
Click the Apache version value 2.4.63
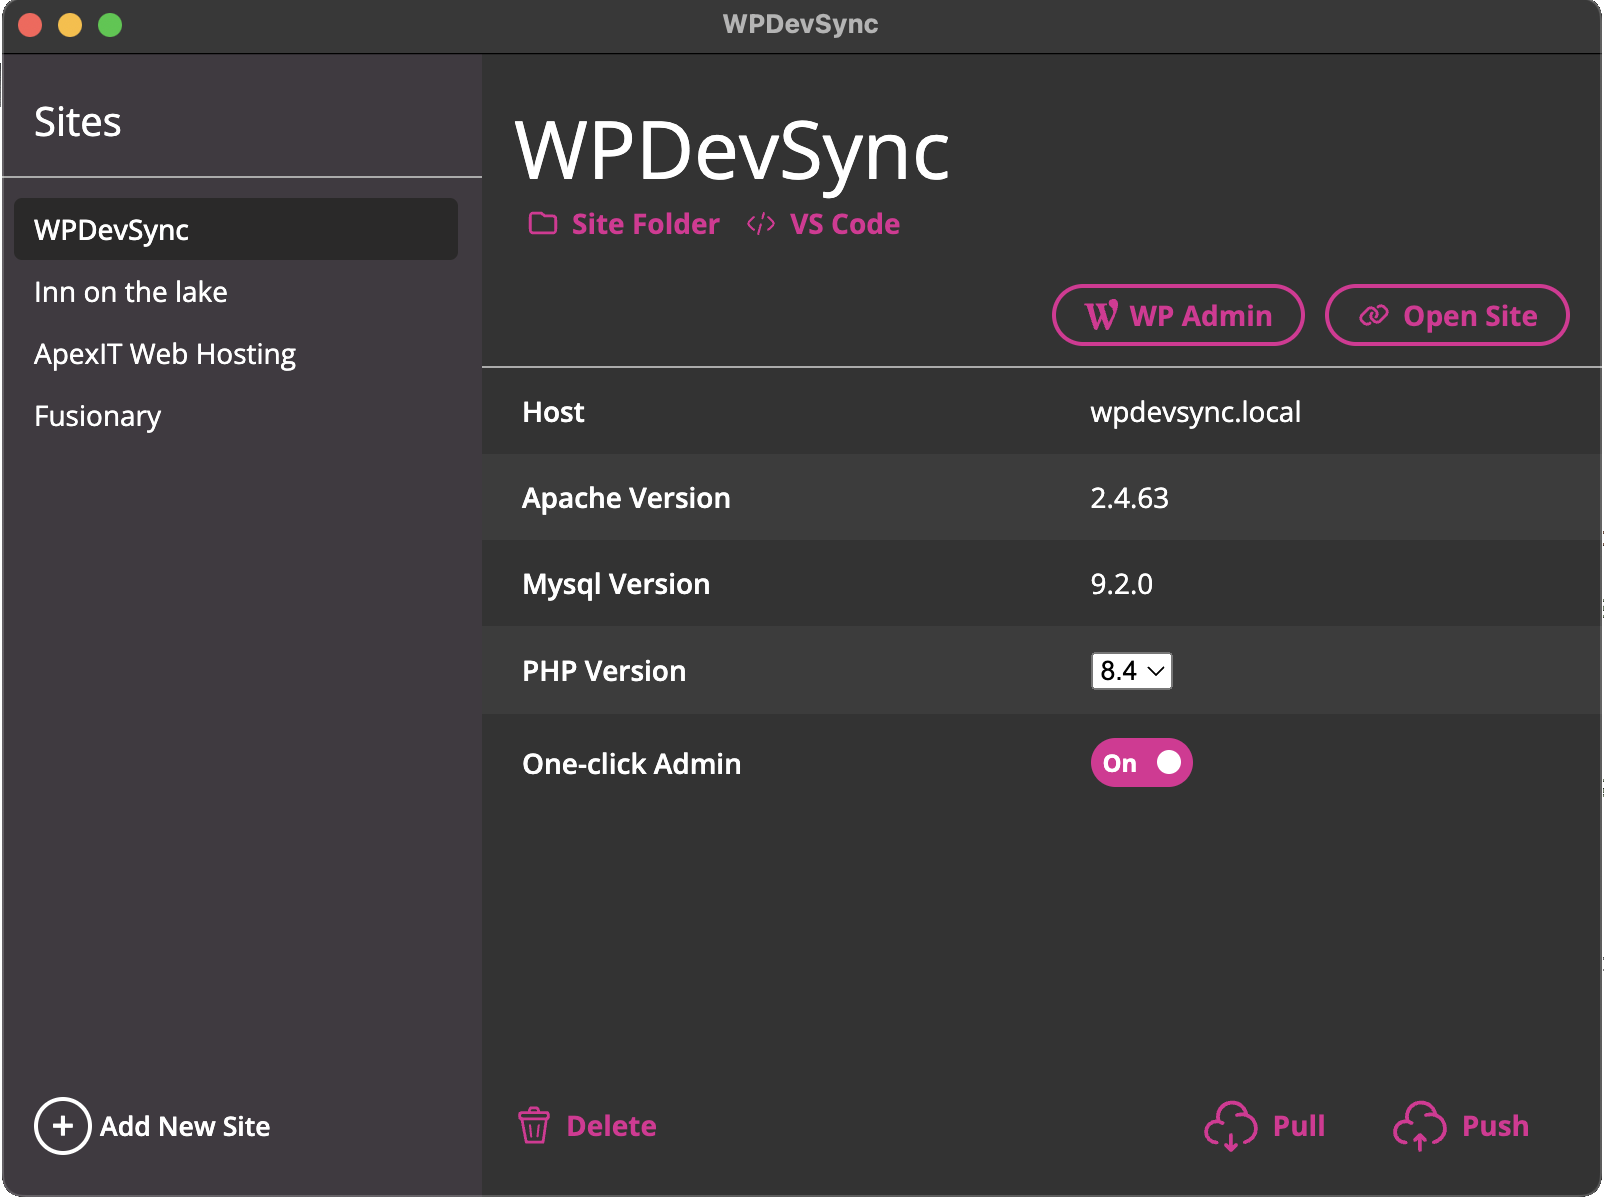point(1129,498)
